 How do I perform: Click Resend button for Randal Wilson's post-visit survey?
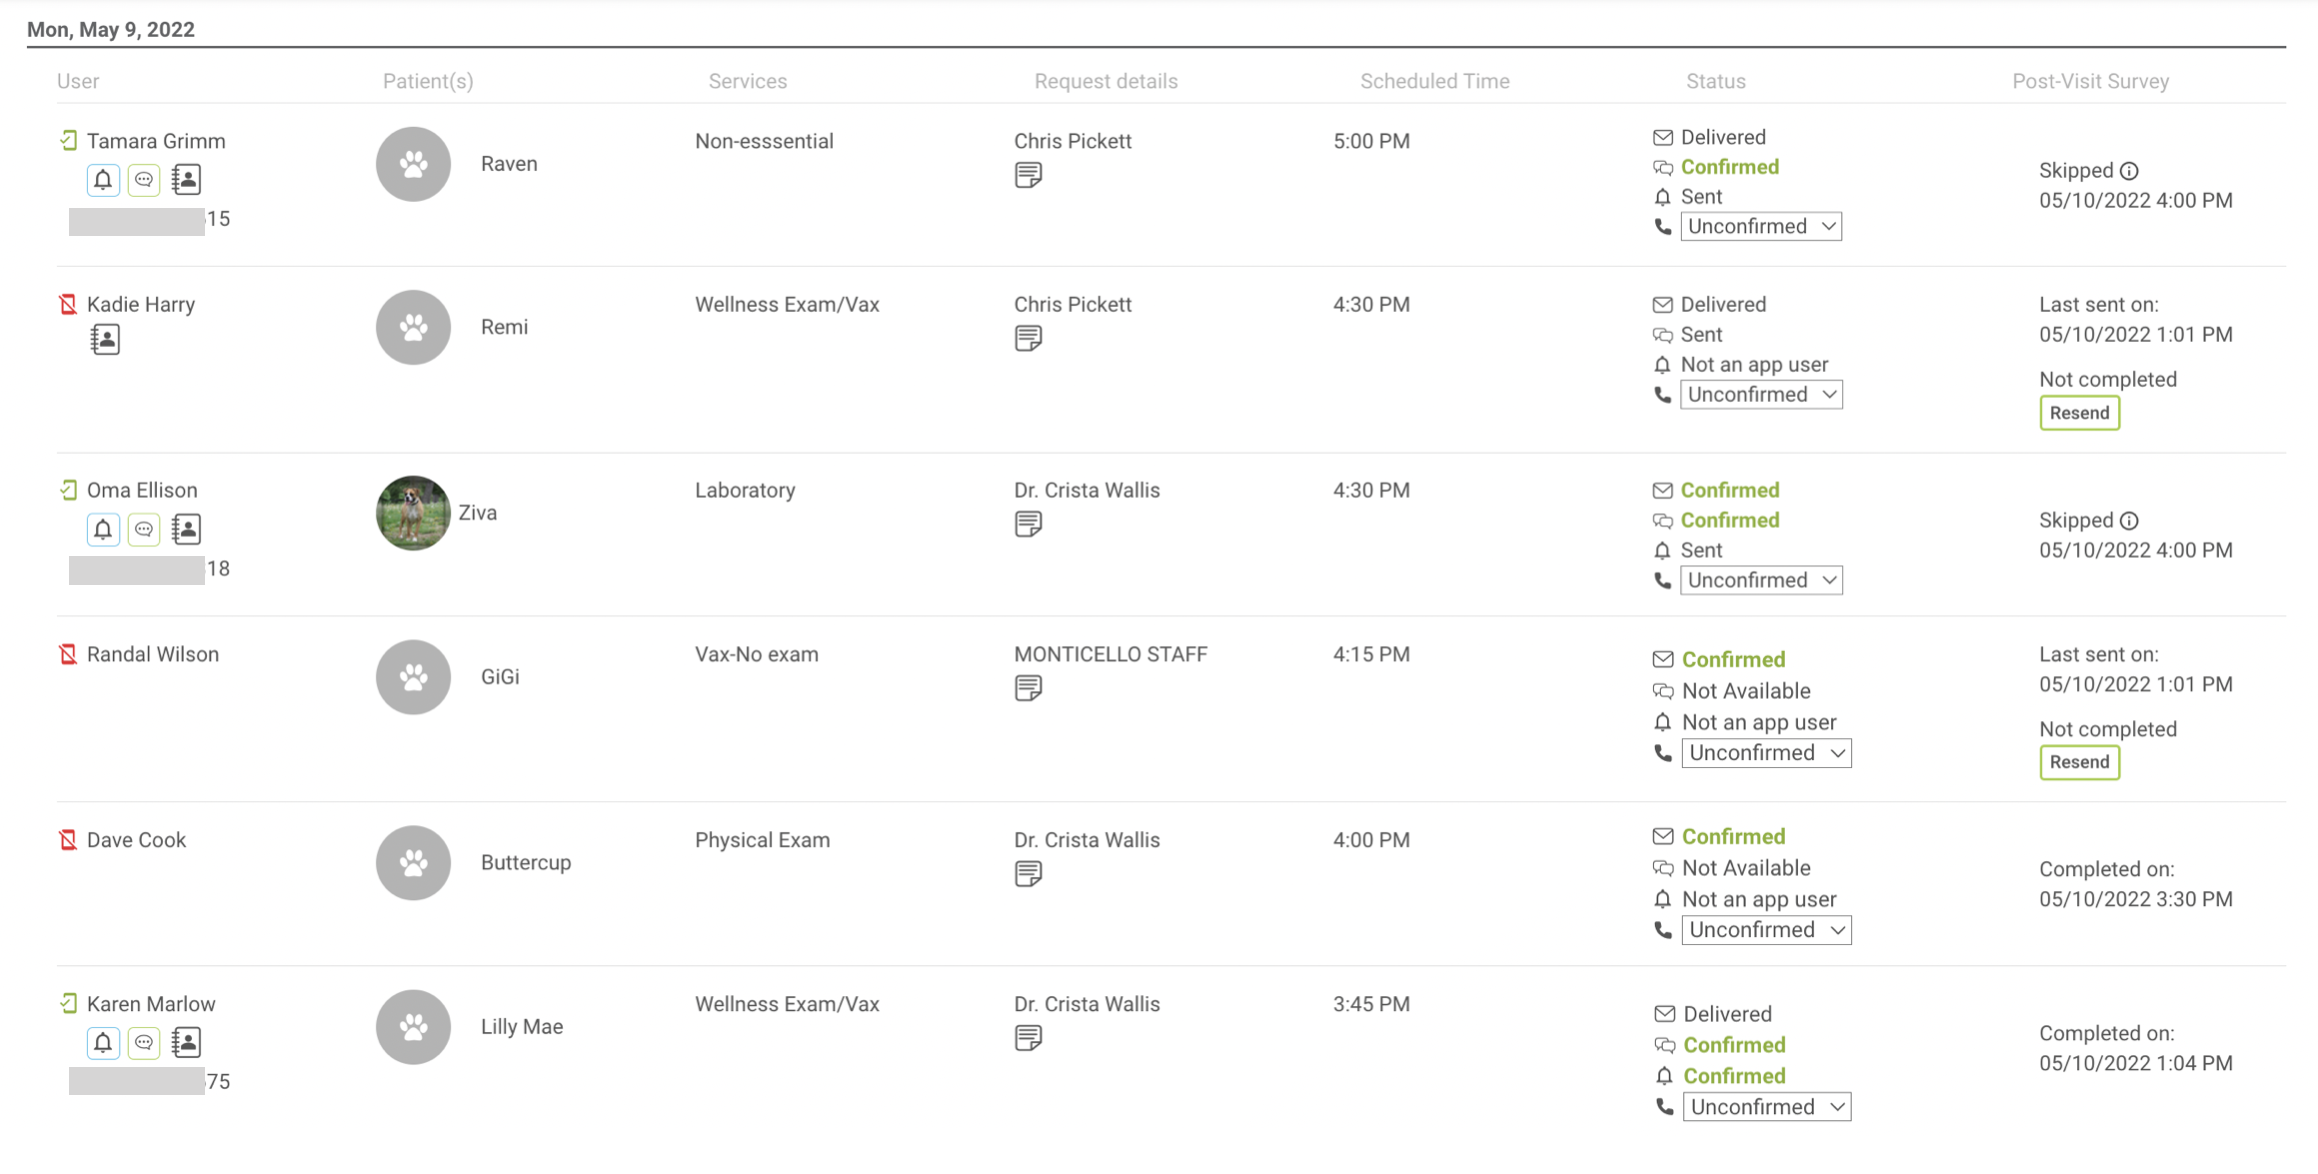click(x=2078, y=762)
